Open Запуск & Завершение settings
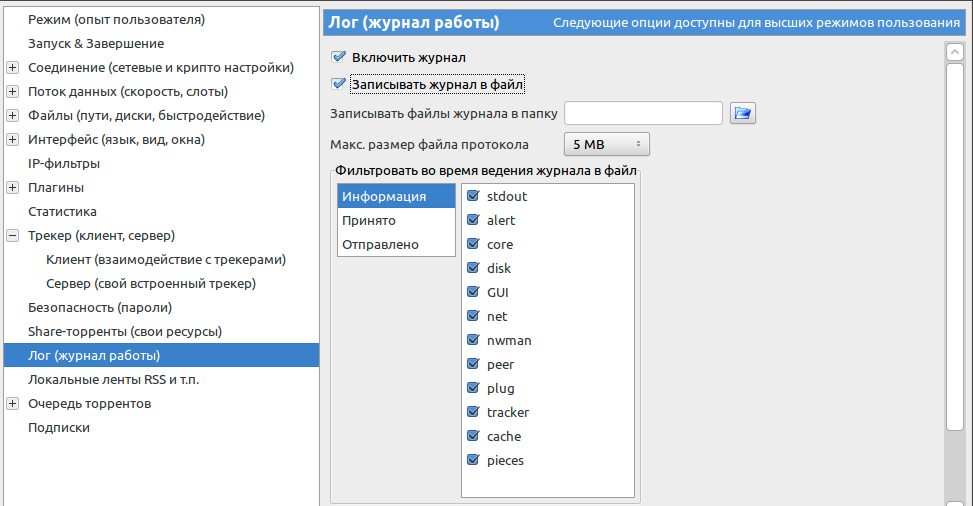 (x=96, y=43)
